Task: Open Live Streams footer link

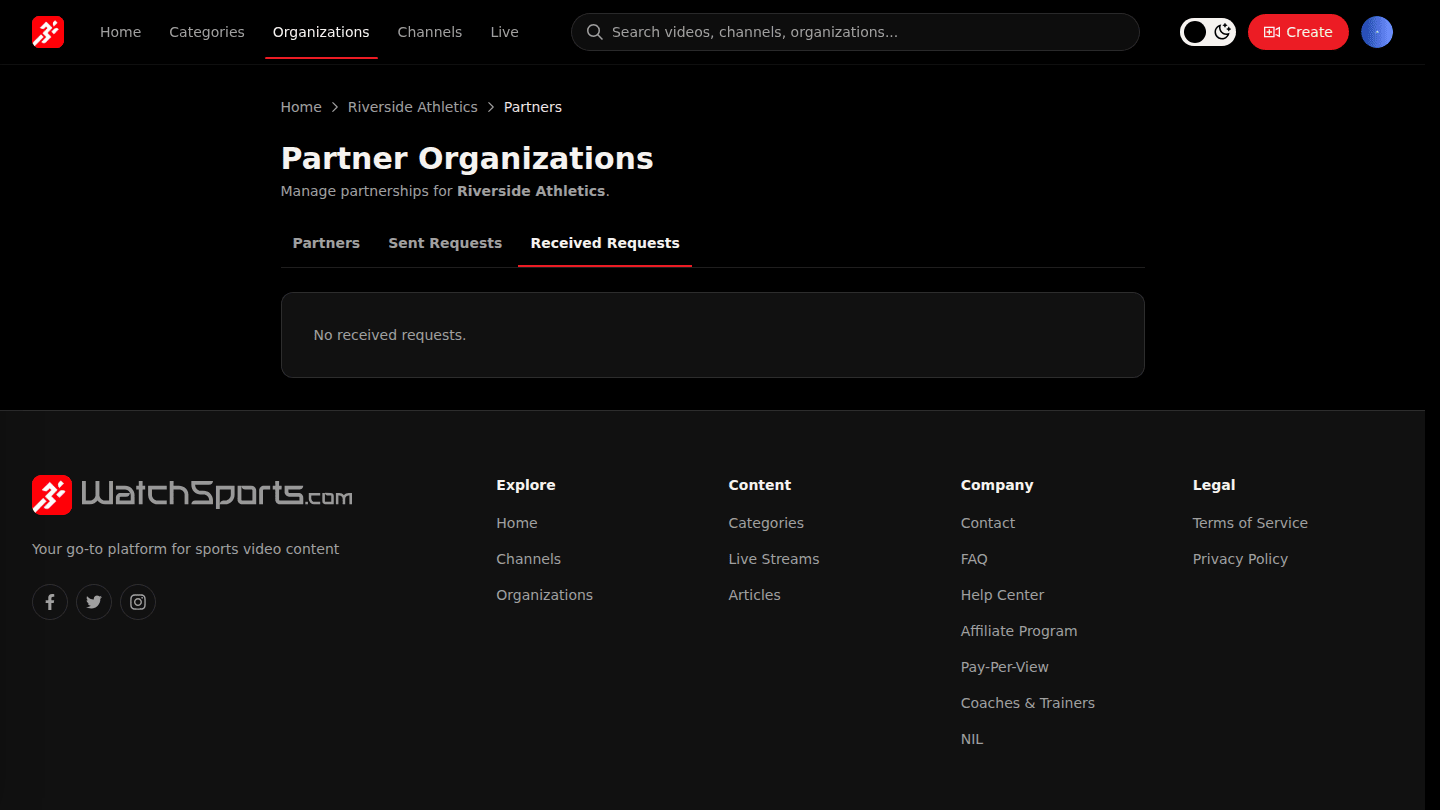Action: click(774, 559)
